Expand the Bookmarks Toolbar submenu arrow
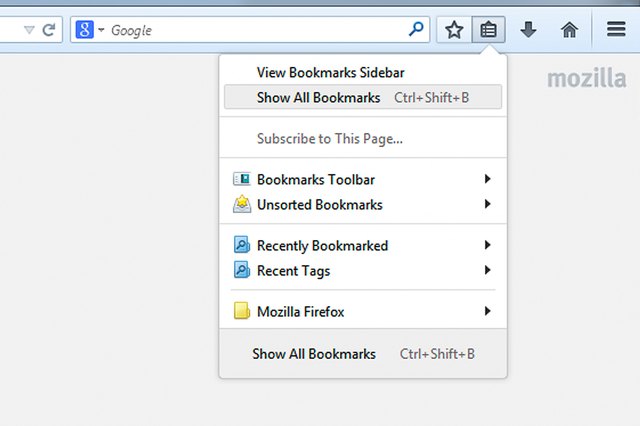The width and height of the screenshot is (640, 426). 487,179
